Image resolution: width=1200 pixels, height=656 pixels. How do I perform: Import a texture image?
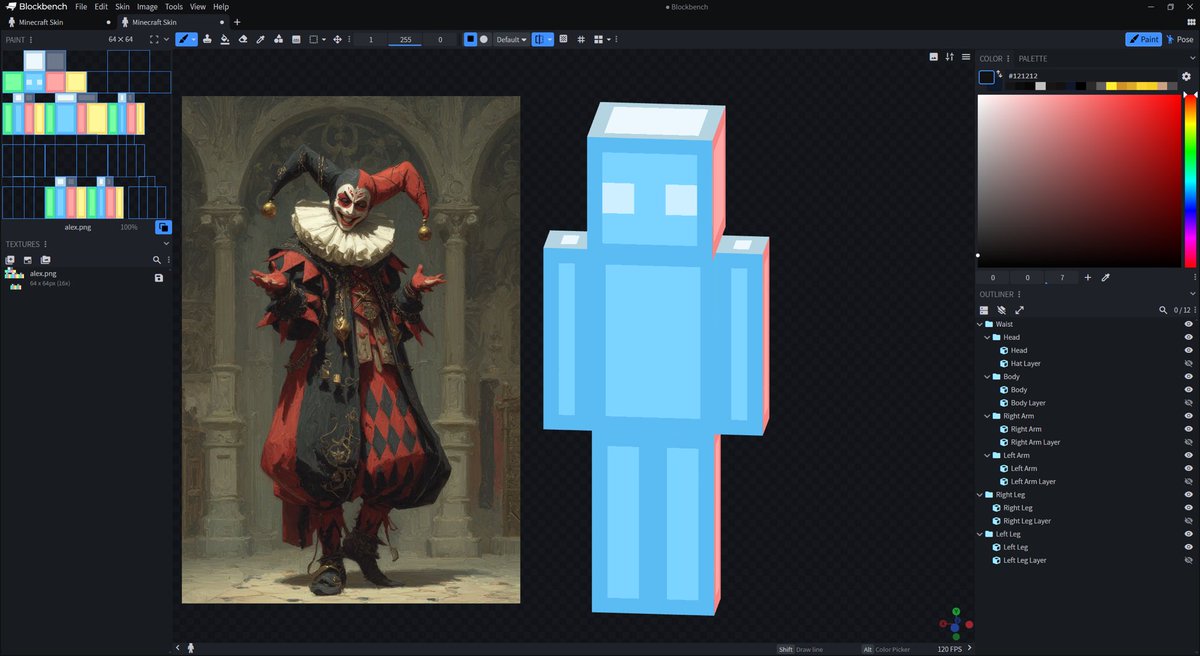point(27,260)
